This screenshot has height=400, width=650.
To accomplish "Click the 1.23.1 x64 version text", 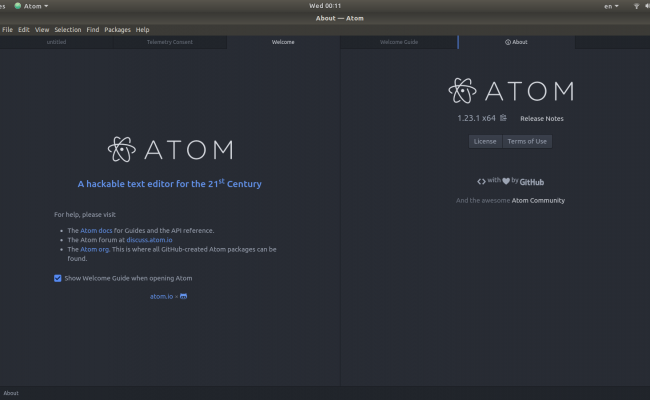I will 476,118.
